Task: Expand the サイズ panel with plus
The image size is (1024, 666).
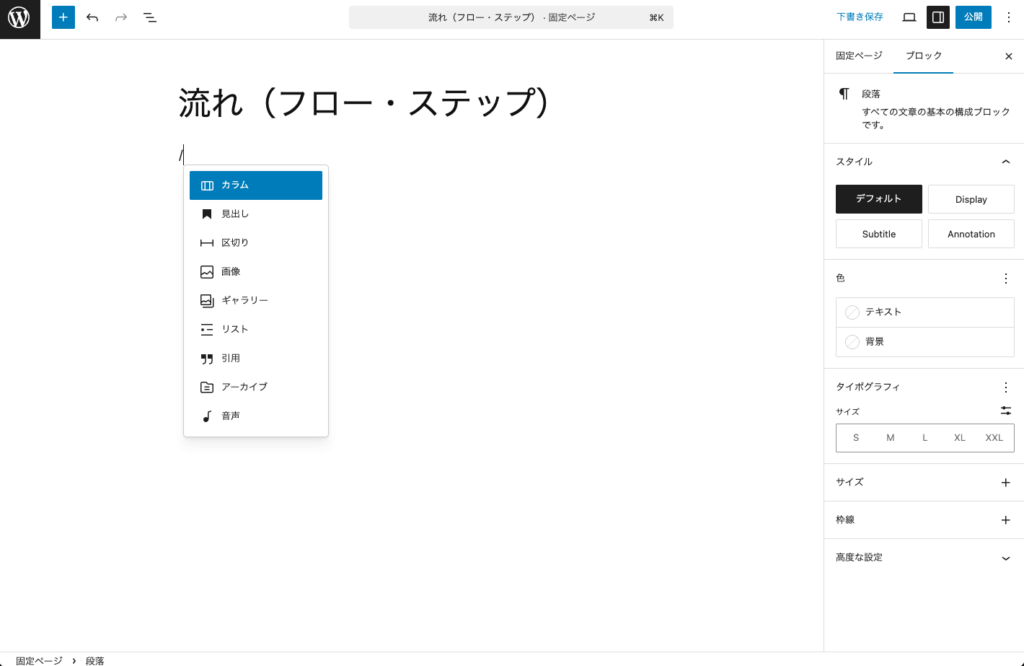Action: 1006,482
